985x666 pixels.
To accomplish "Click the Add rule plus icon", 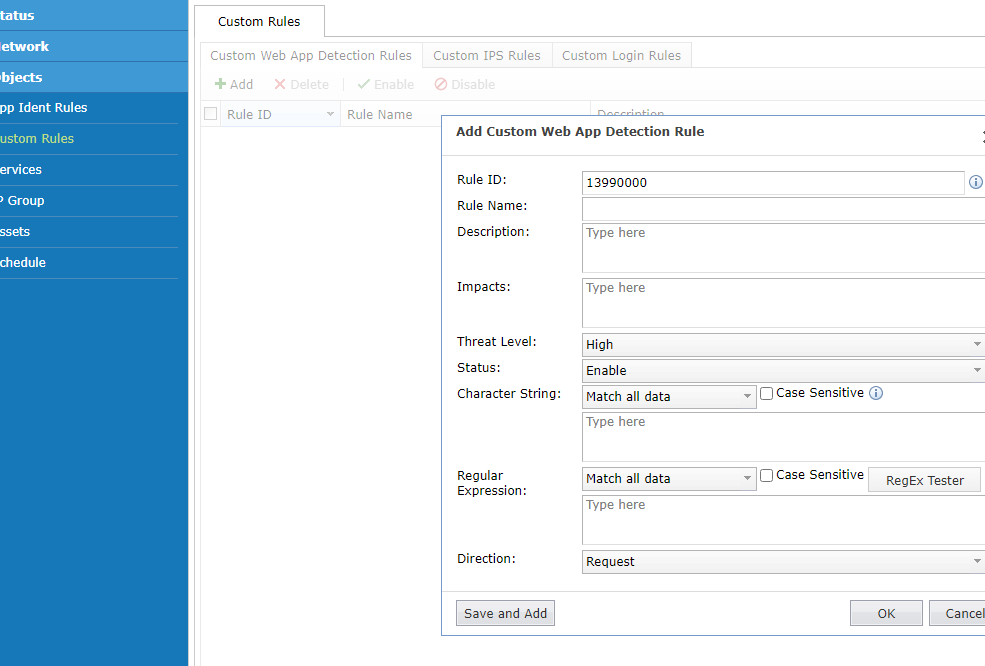I will [x=220, y=84].
